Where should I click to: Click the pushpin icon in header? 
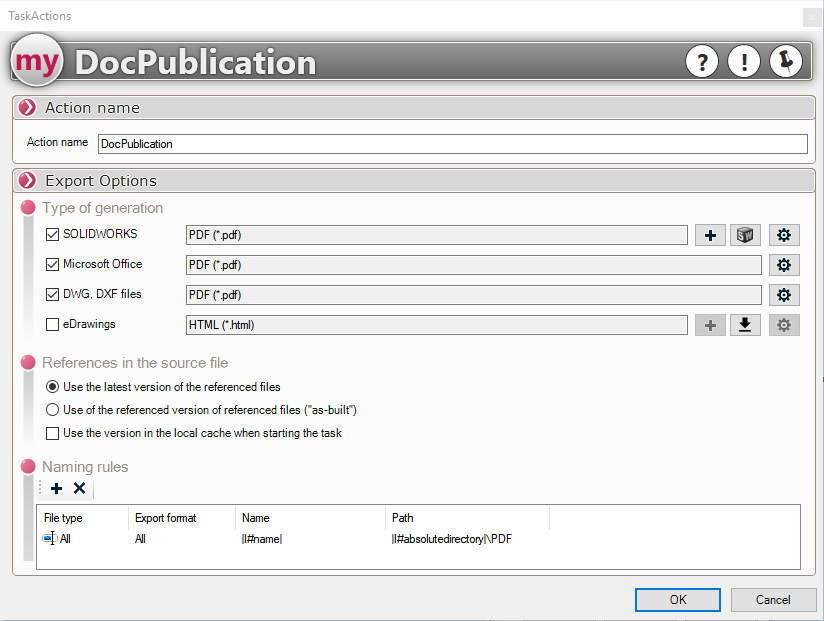(x=785, y=62)
